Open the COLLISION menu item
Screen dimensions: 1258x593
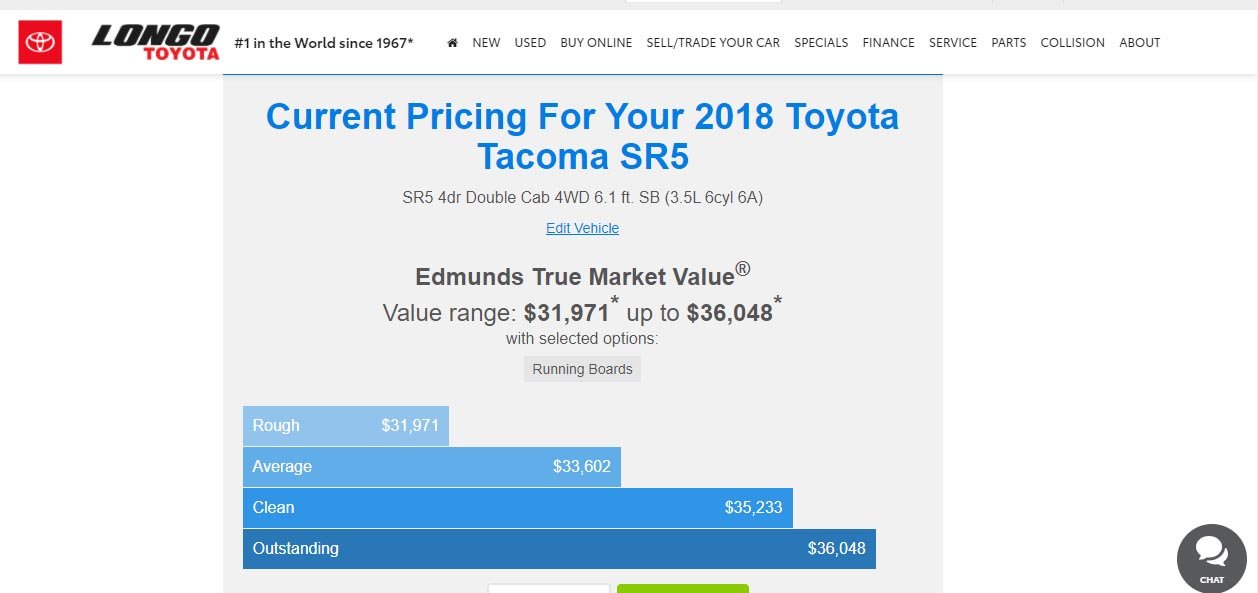tap(1072, 43)
